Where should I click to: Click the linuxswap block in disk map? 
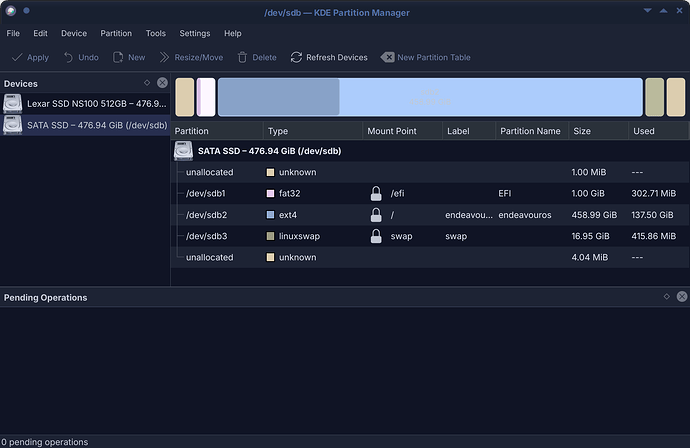pos(654,97)
